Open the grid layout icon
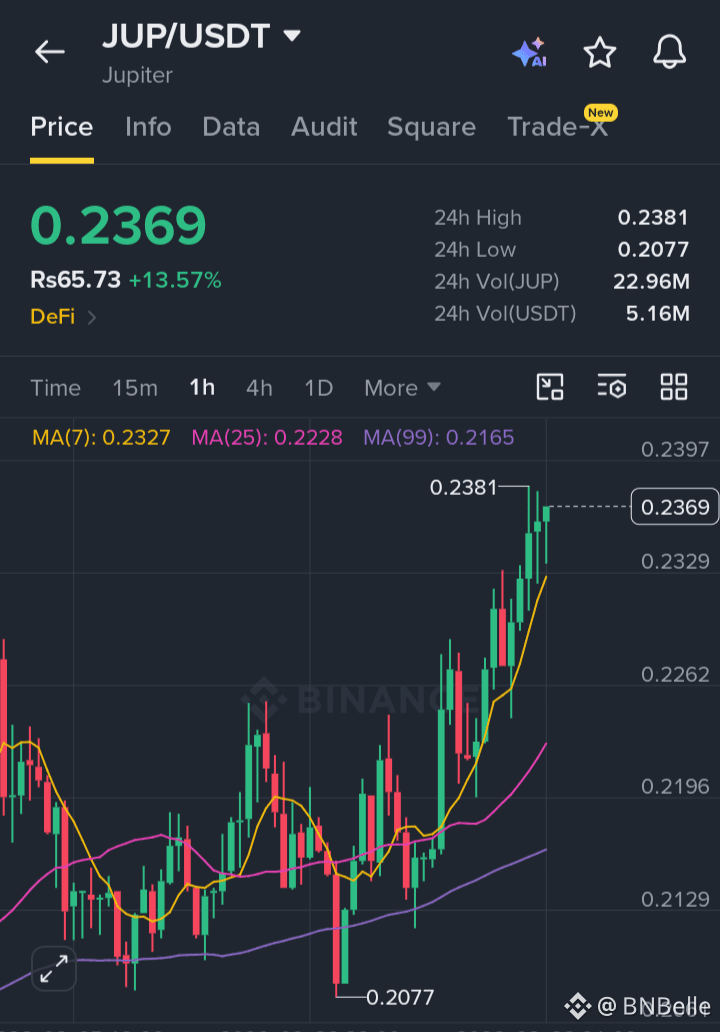 (x=674, y=387)
